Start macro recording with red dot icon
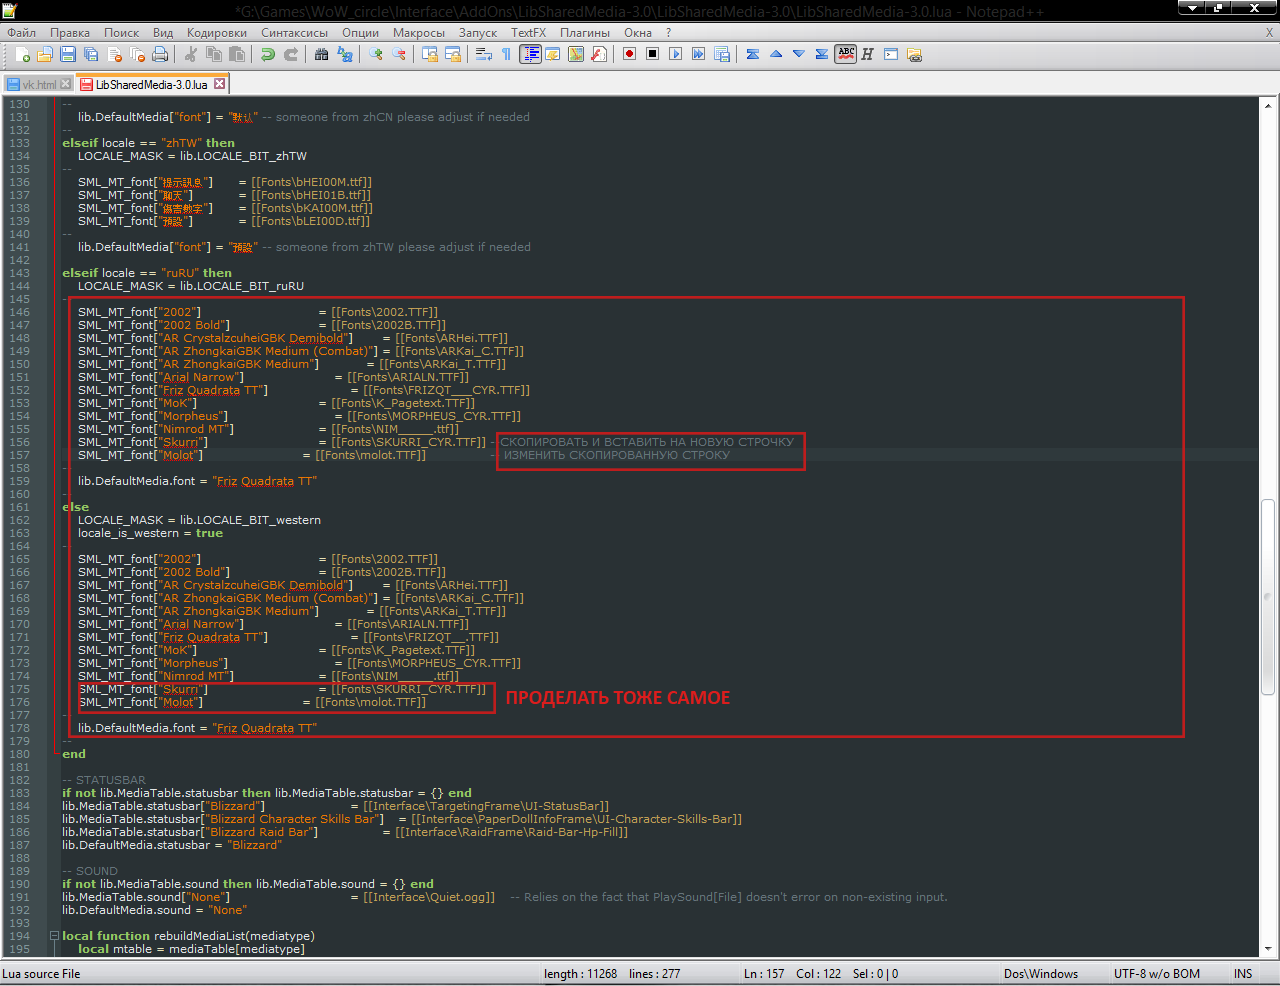The image size is (1280, 986). pyautogui.click(x=629, y=54)
